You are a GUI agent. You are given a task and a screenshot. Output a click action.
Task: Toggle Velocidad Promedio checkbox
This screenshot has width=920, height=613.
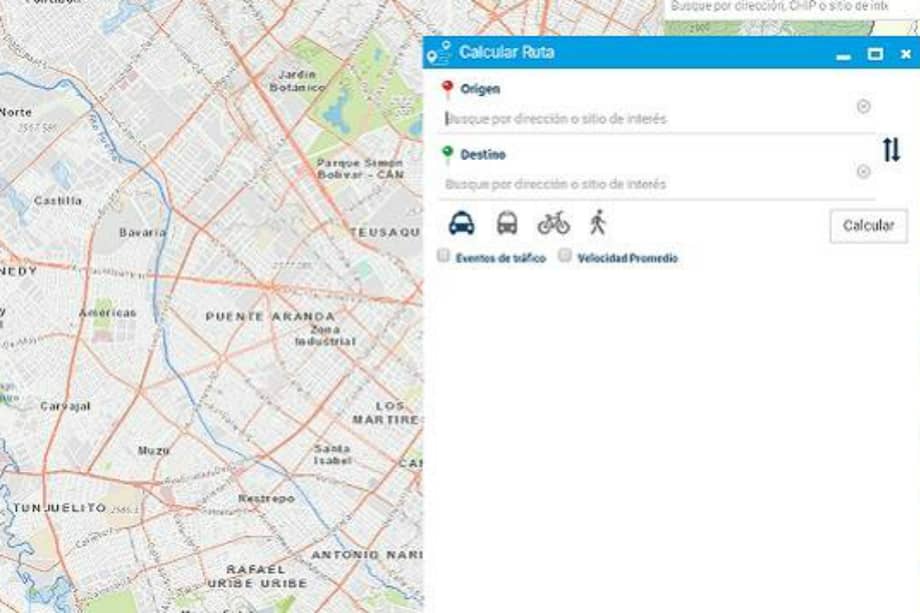565,256
